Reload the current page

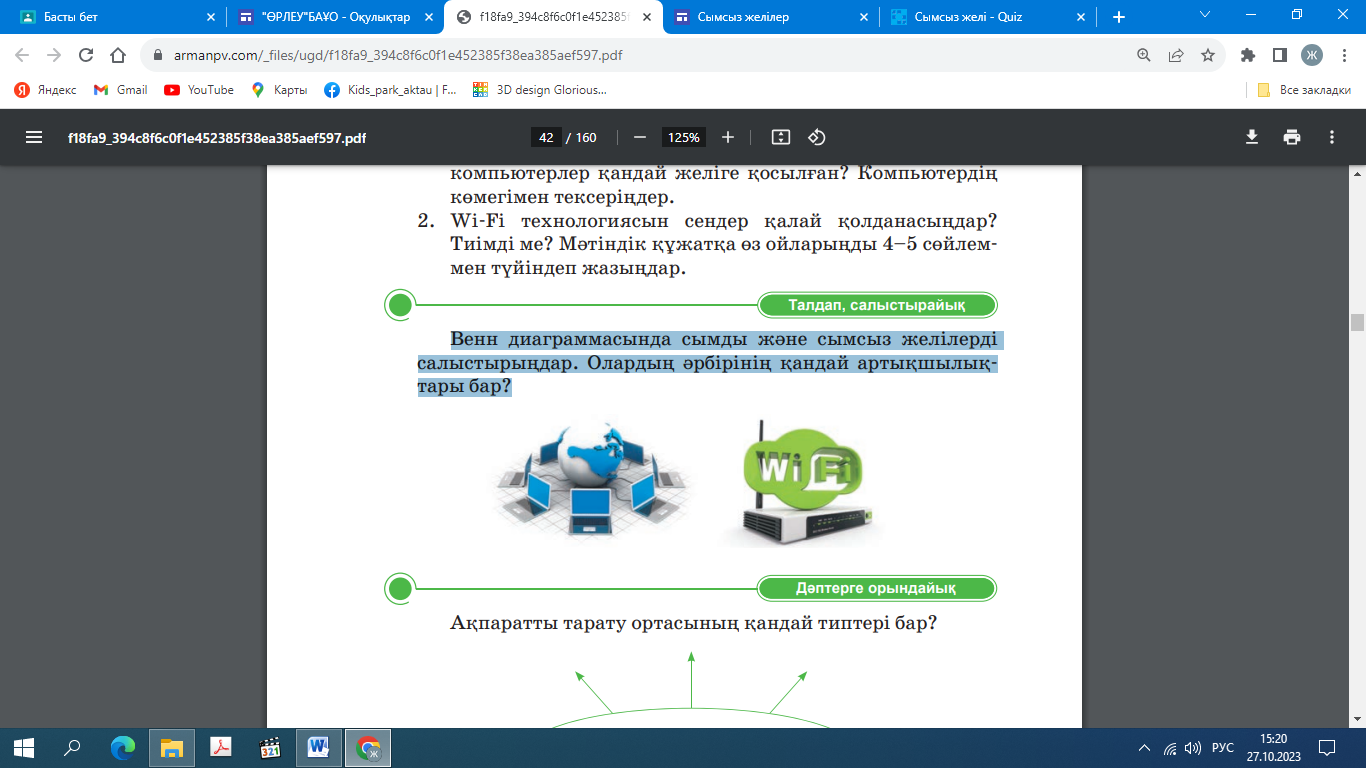pos(86,56)
